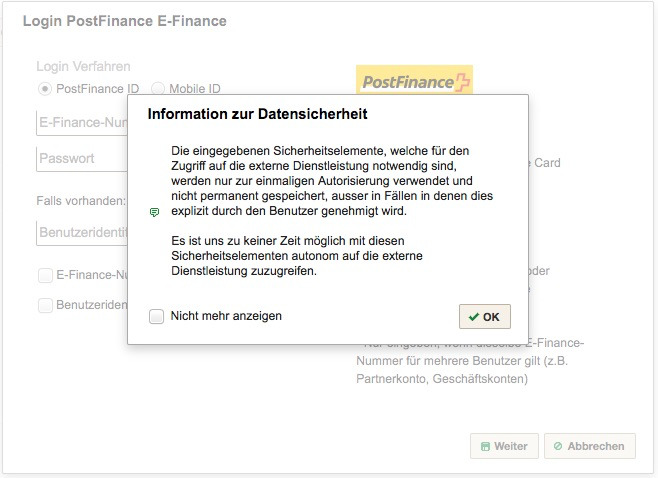Cancel login via Abbrechen button
Image resolution: width=658 pixels, height=478 pixels.
(x=590, y=446)
